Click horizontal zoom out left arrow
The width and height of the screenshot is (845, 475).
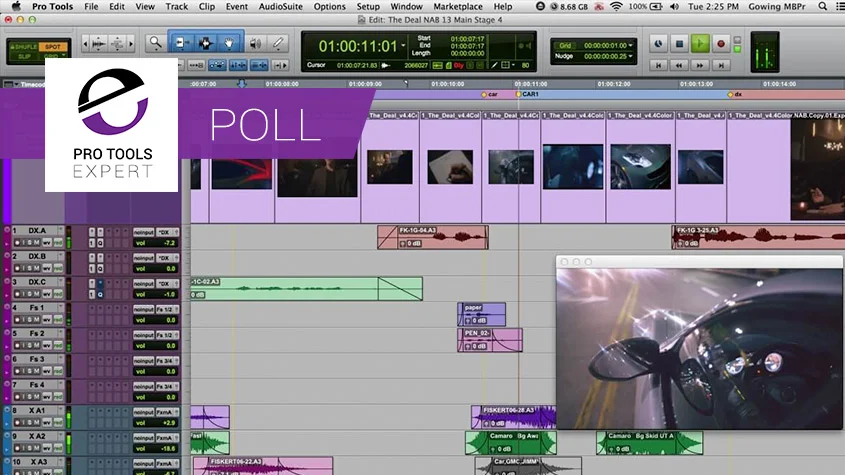85,44
